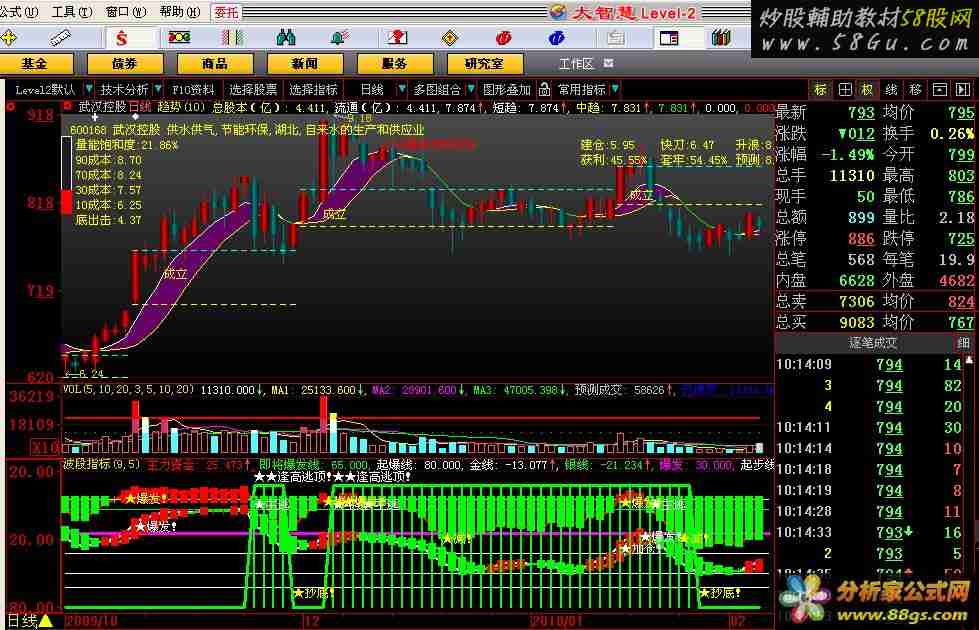Click the framed-box icon in the side panel header
Screen dimensions: 979x630
pyautogui.click(x=939, y=90)
